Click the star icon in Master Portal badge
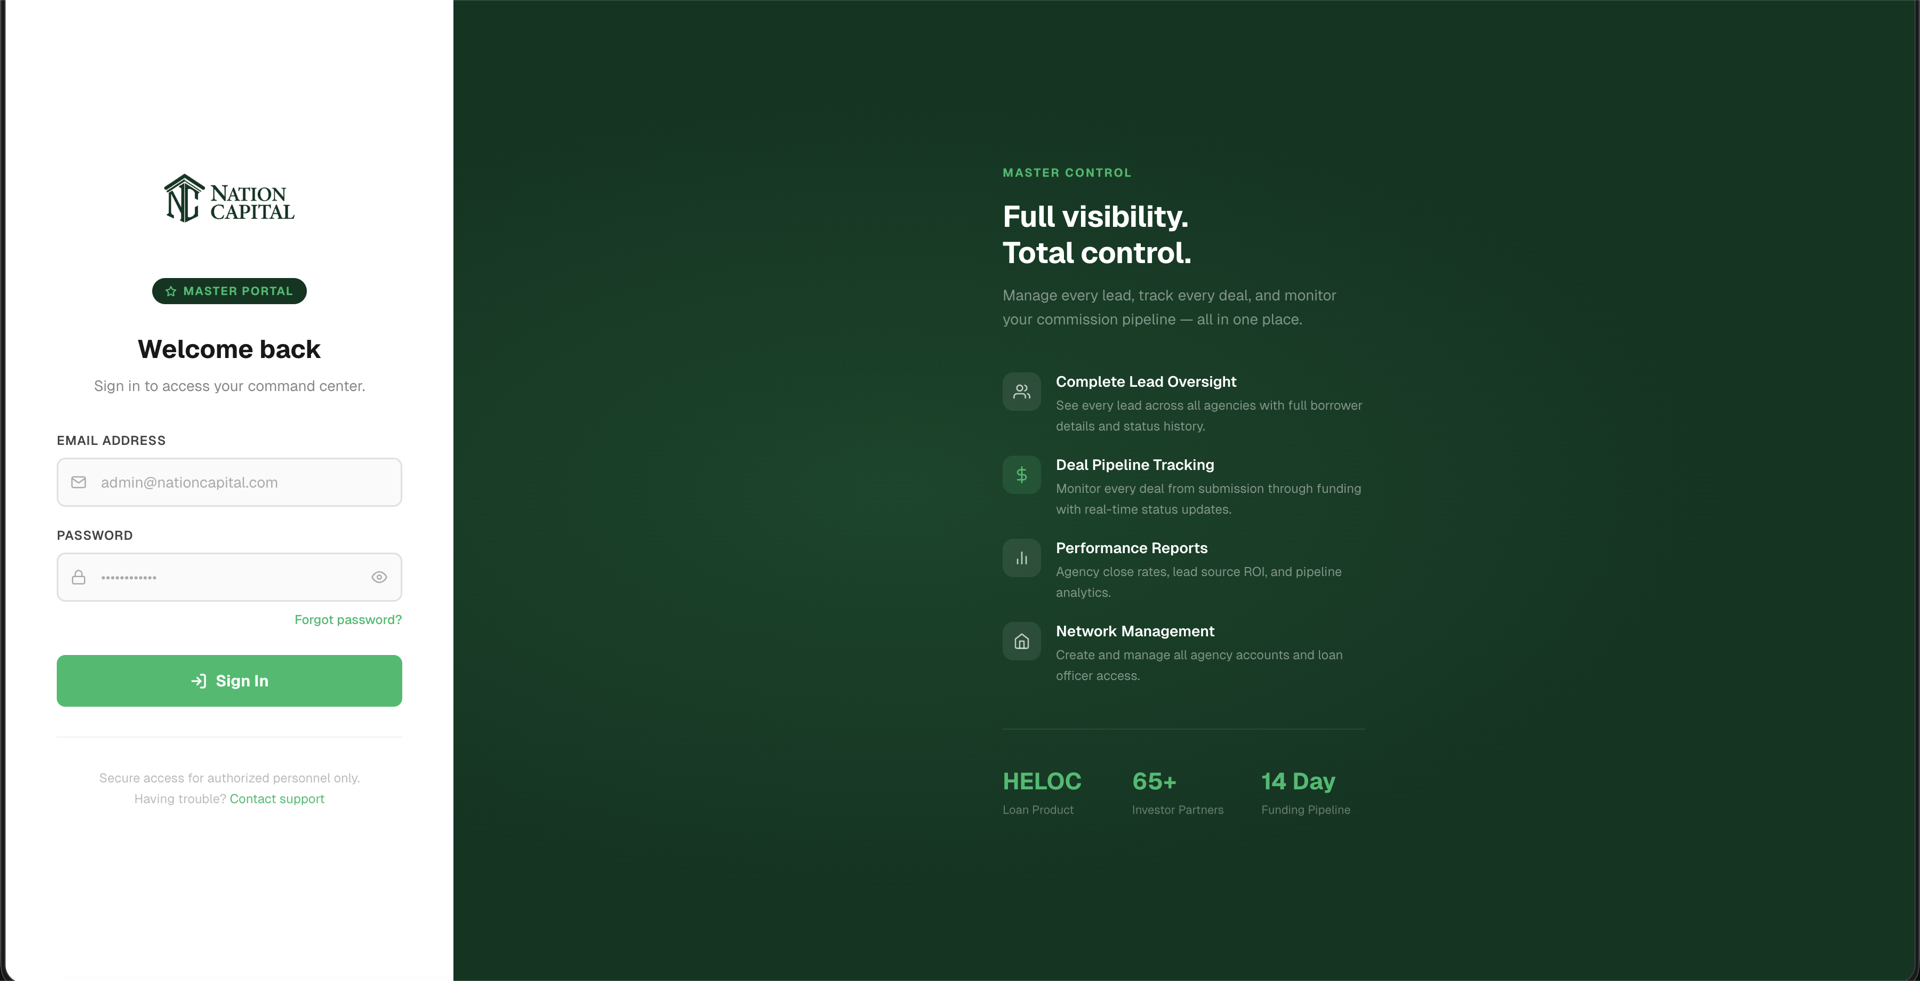 click(x=171, y=291)
